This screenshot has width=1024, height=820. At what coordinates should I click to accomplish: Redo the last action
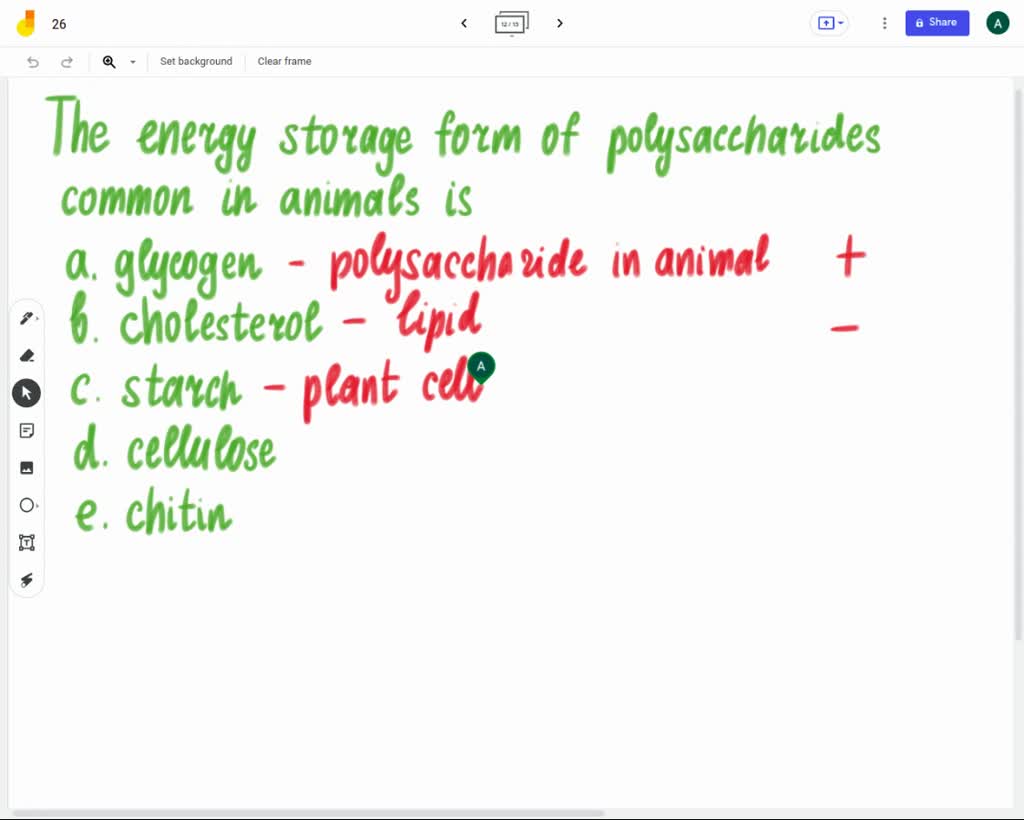[67, 61]
